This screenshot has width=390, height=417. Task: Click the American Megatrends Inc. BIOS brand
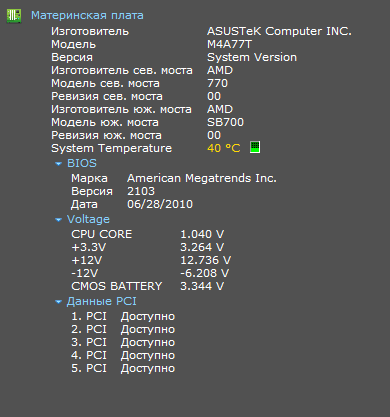pyautogui.click(x=202, y=178)
